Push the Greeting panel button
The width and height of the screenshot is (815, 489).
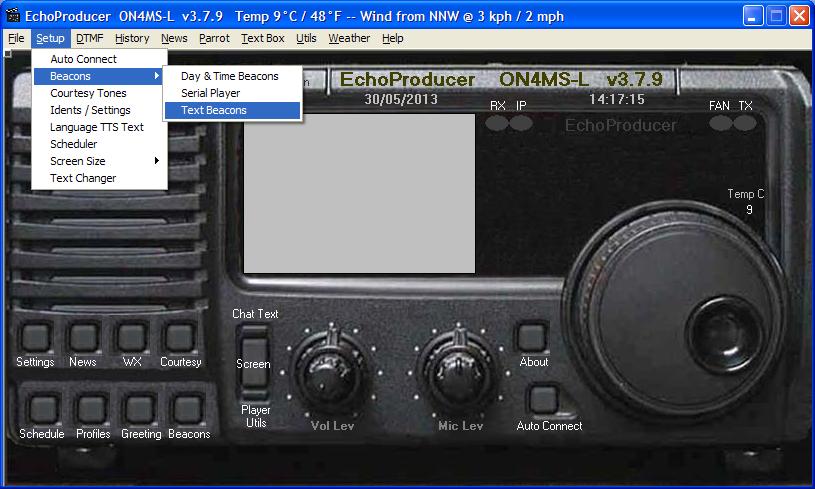(140, 409)
